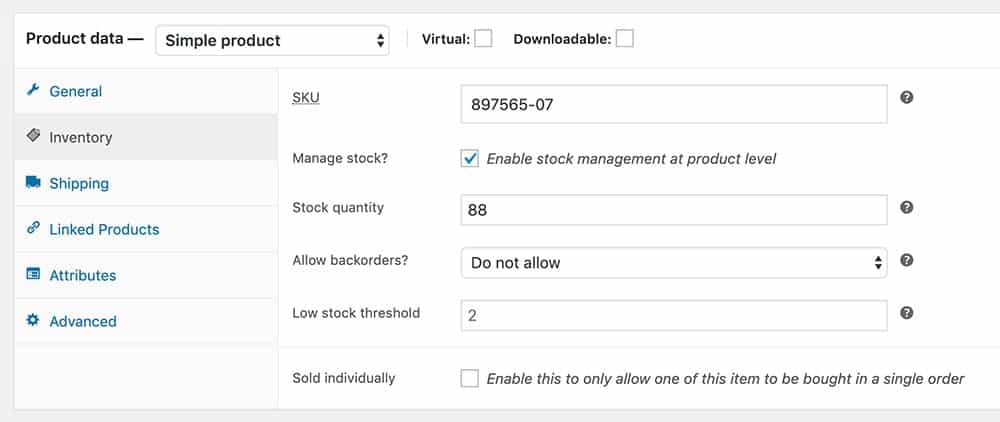Click the underlined 'SKU' label
The height and width of the screenshot is (422, 1000).
tap(306, 98)
